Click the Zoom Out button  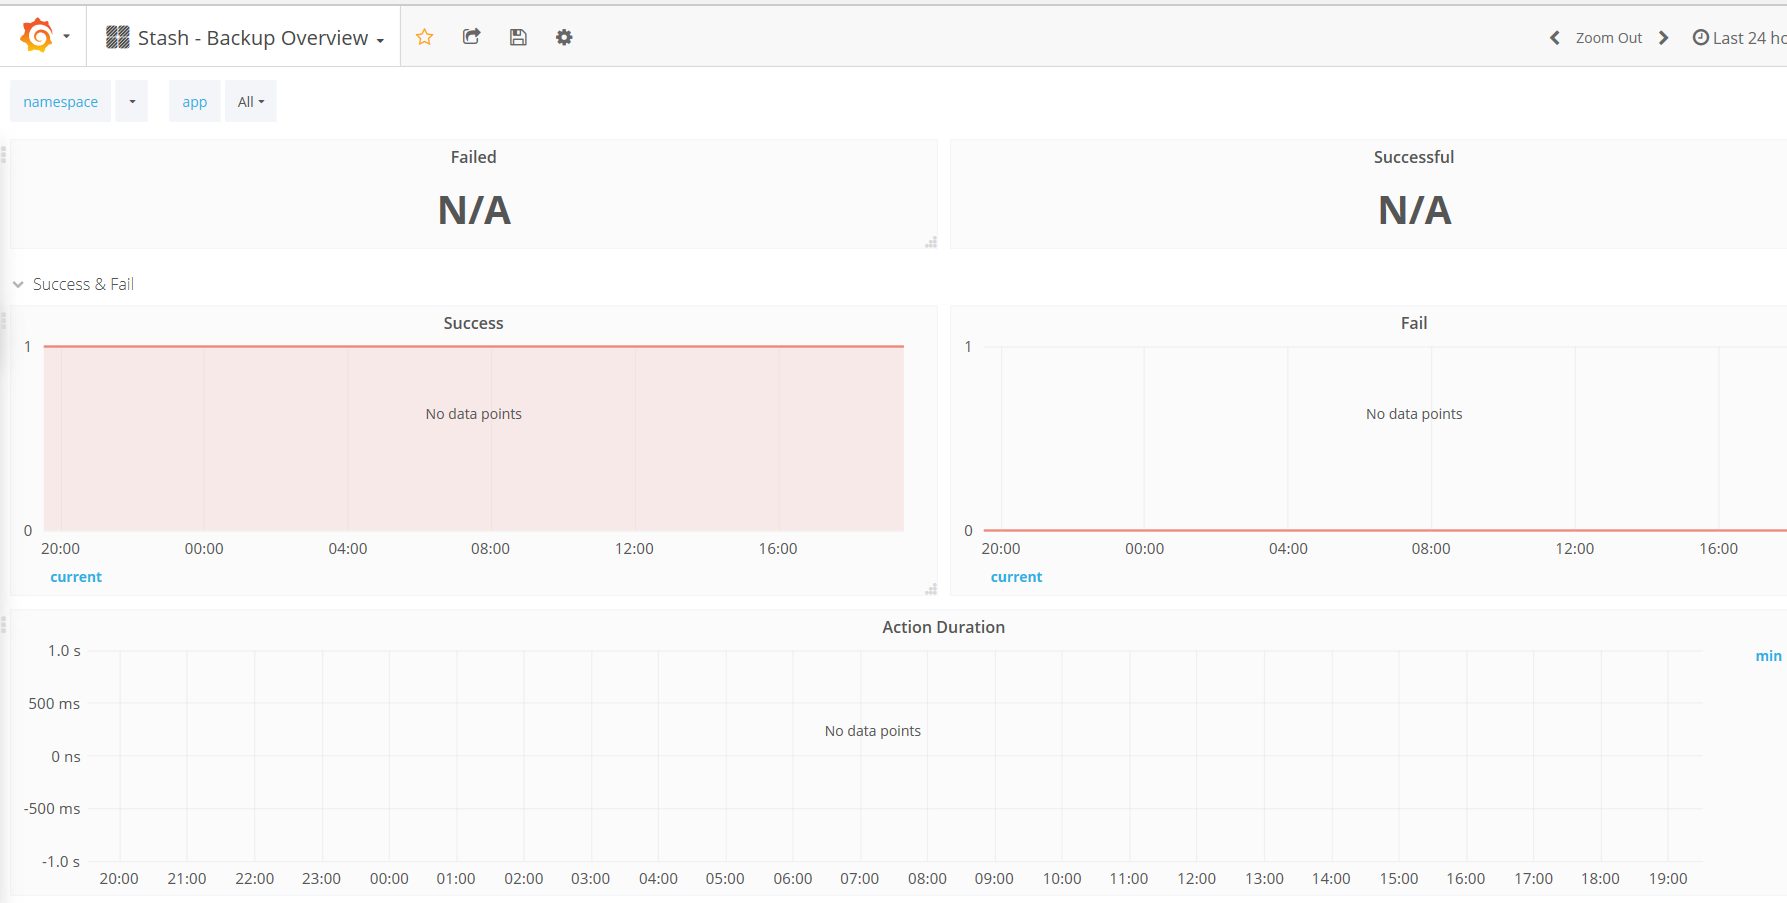coord(1608,36)
